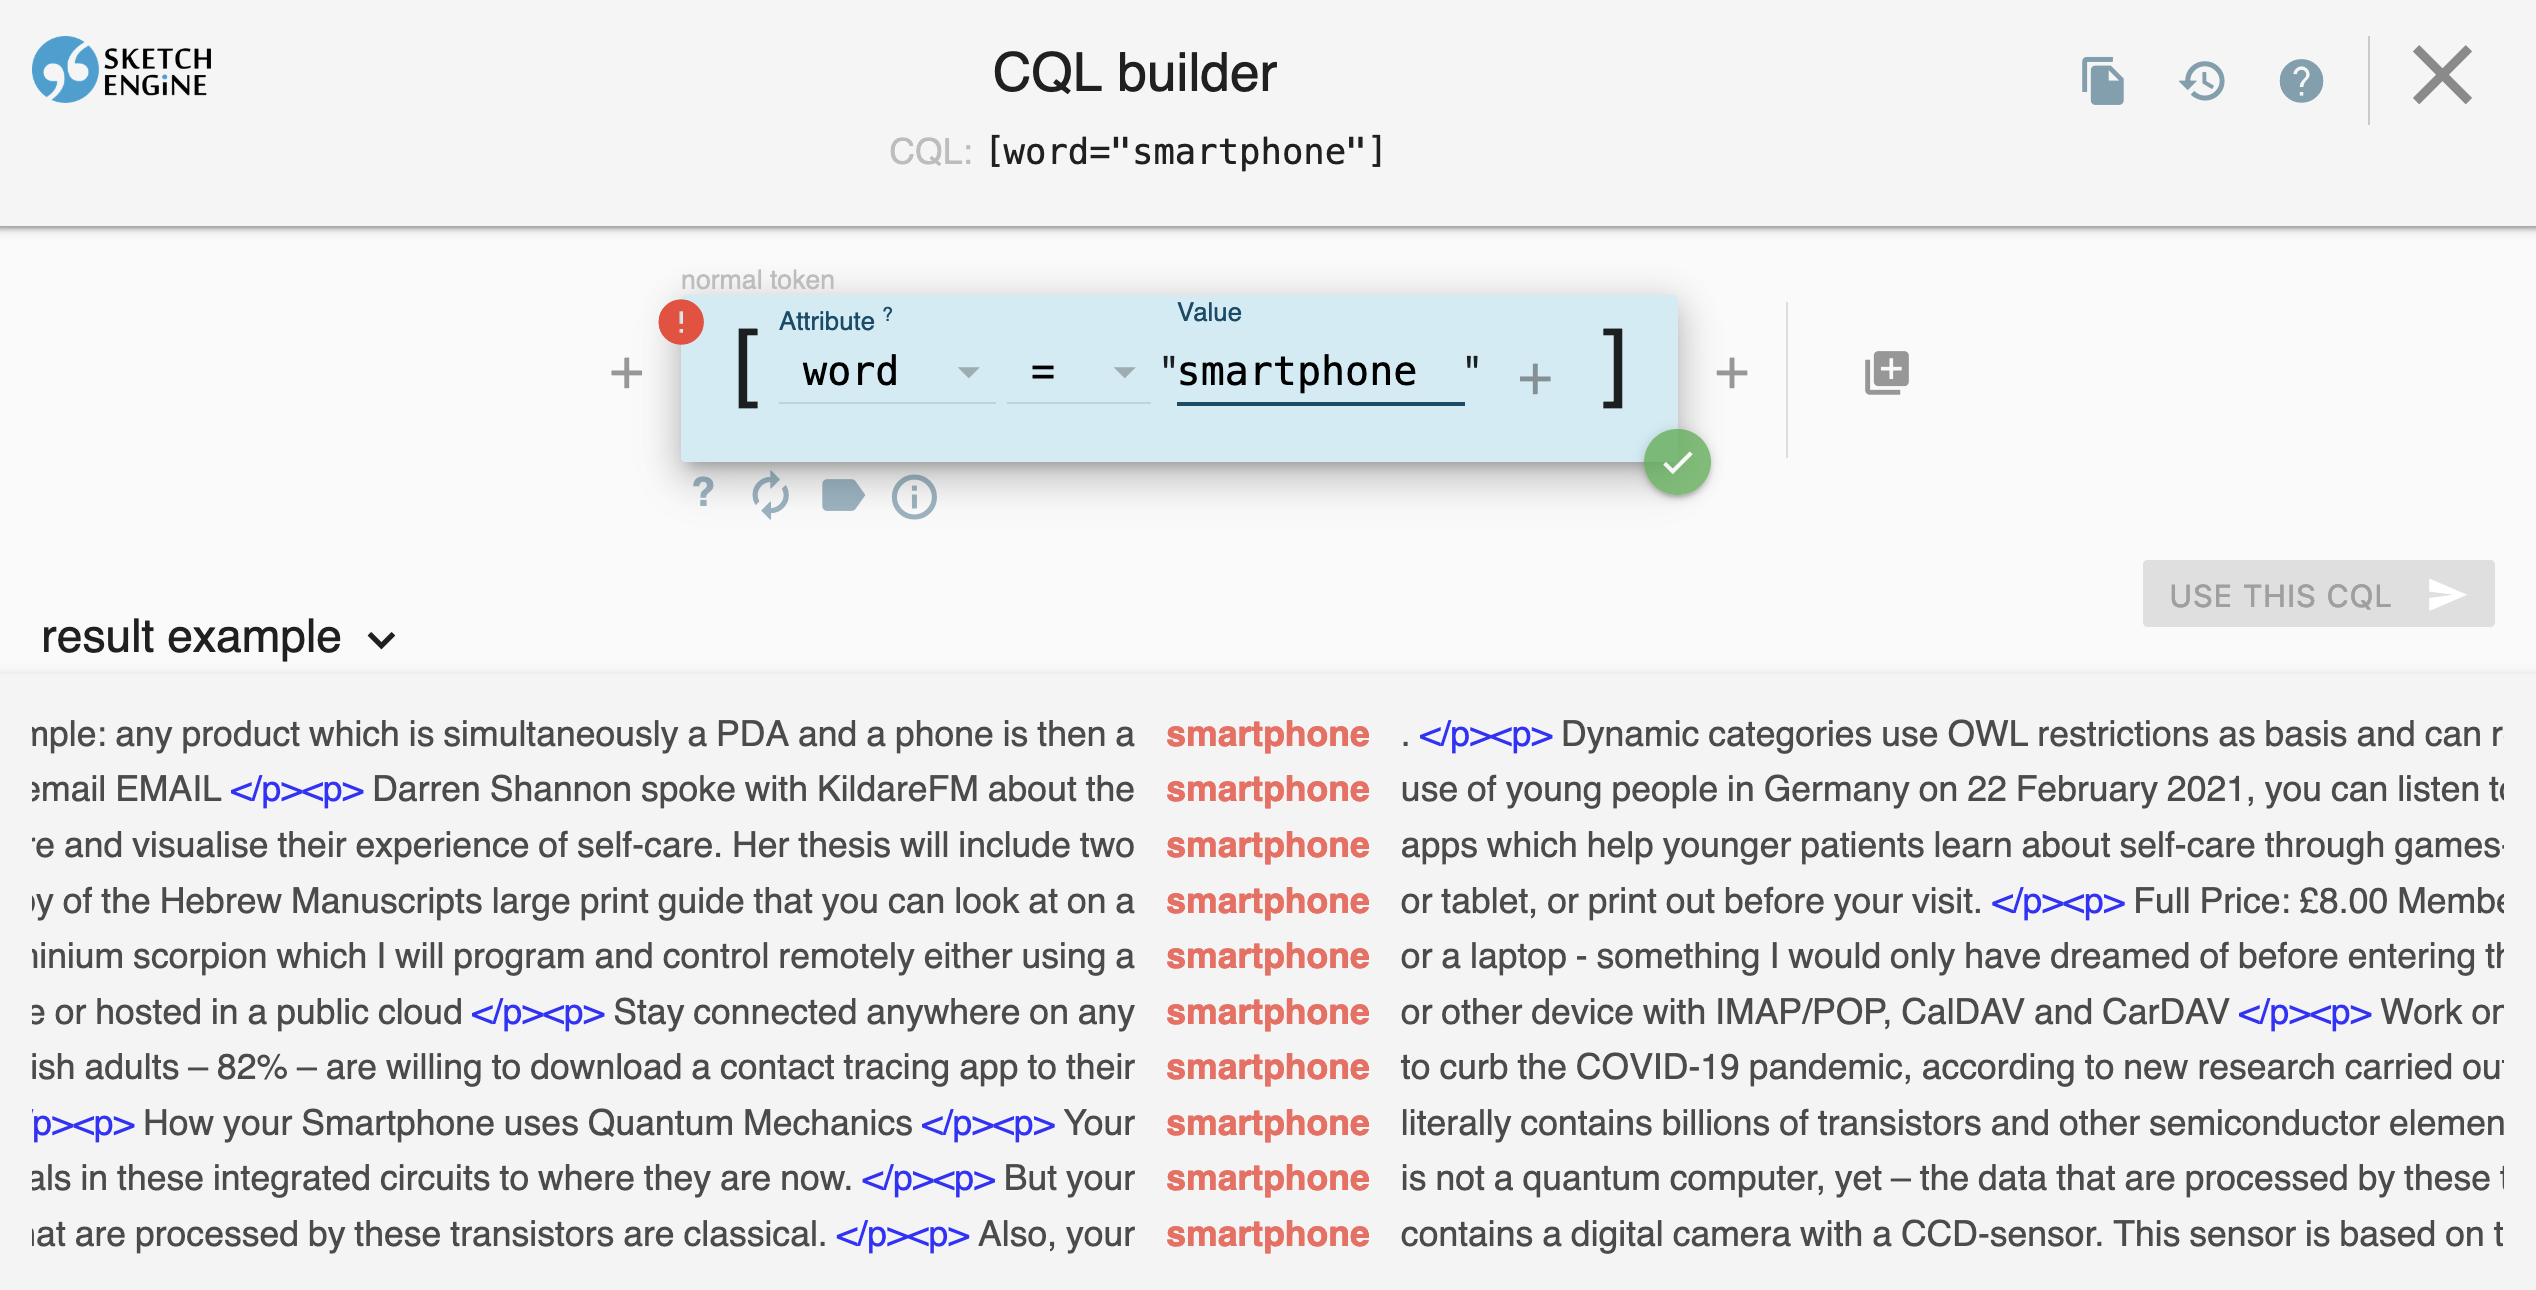2536x1290 pixels.
Task: Click the info circle icon below token
Action: [x=914, y=497]
